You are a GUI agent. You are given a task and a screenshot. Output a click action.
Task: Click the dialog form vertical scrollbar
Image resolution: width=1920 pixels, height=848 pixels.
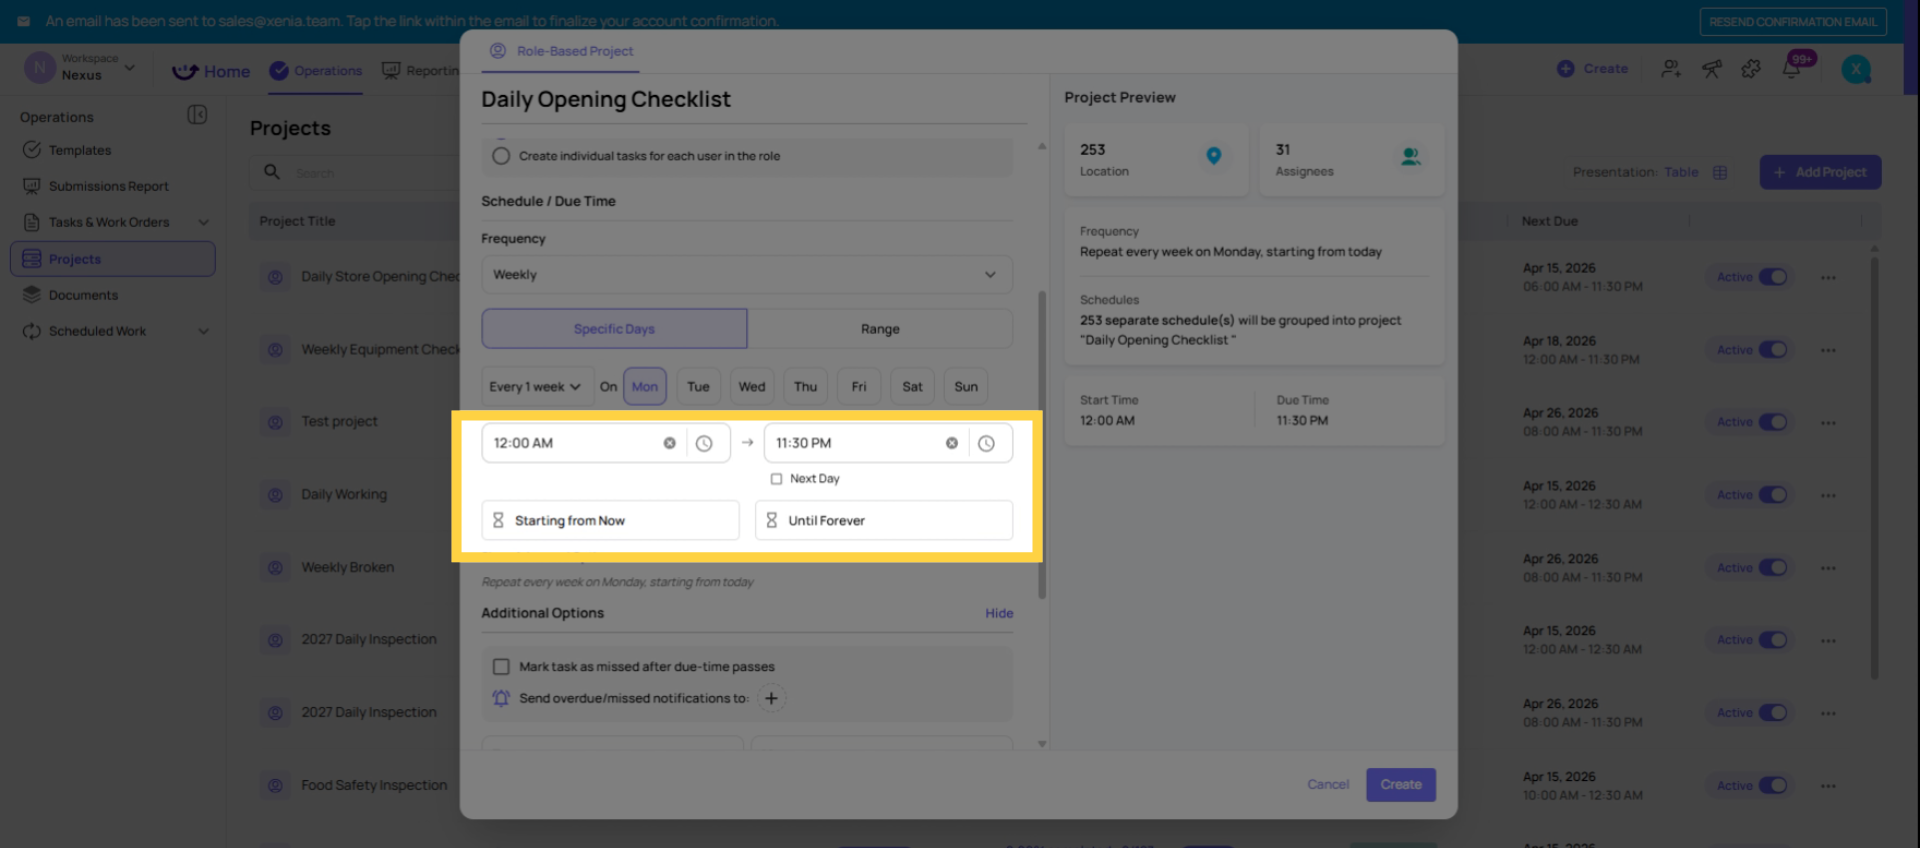tap(1041, 445)
